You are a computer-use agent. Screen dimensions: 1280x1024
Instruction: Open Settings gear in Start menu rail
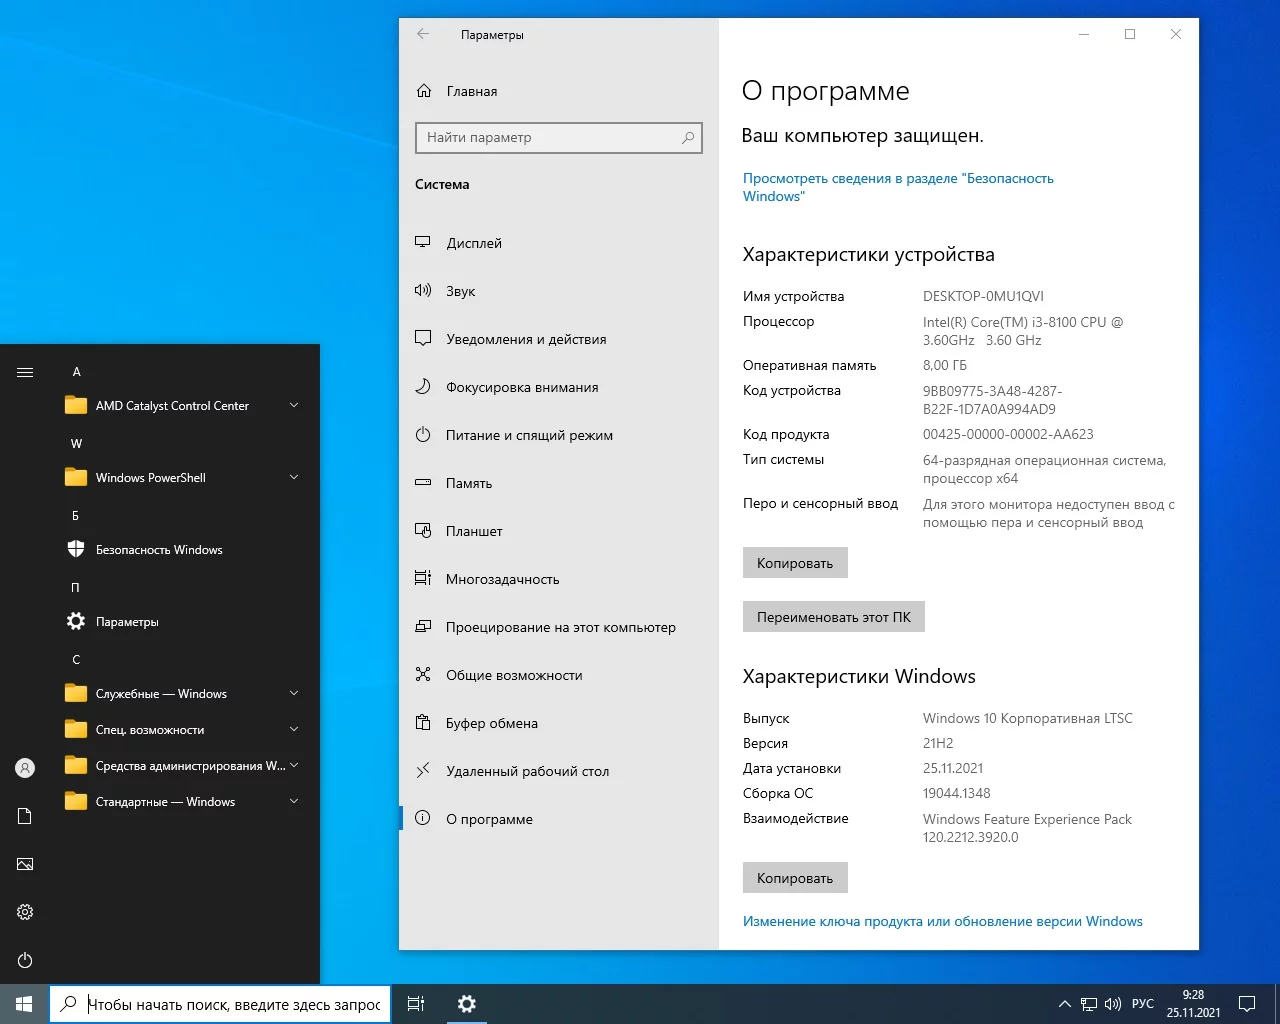click(25, 912)
